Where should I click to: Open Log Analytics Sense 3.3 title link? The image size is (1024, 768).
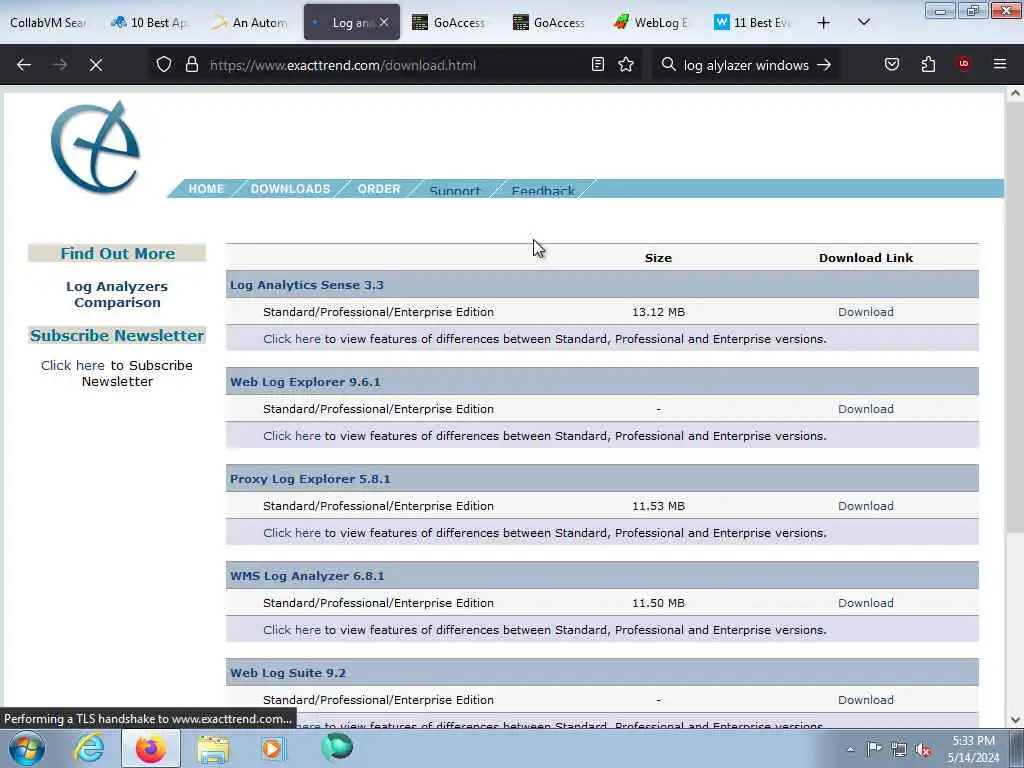[307, 285]
